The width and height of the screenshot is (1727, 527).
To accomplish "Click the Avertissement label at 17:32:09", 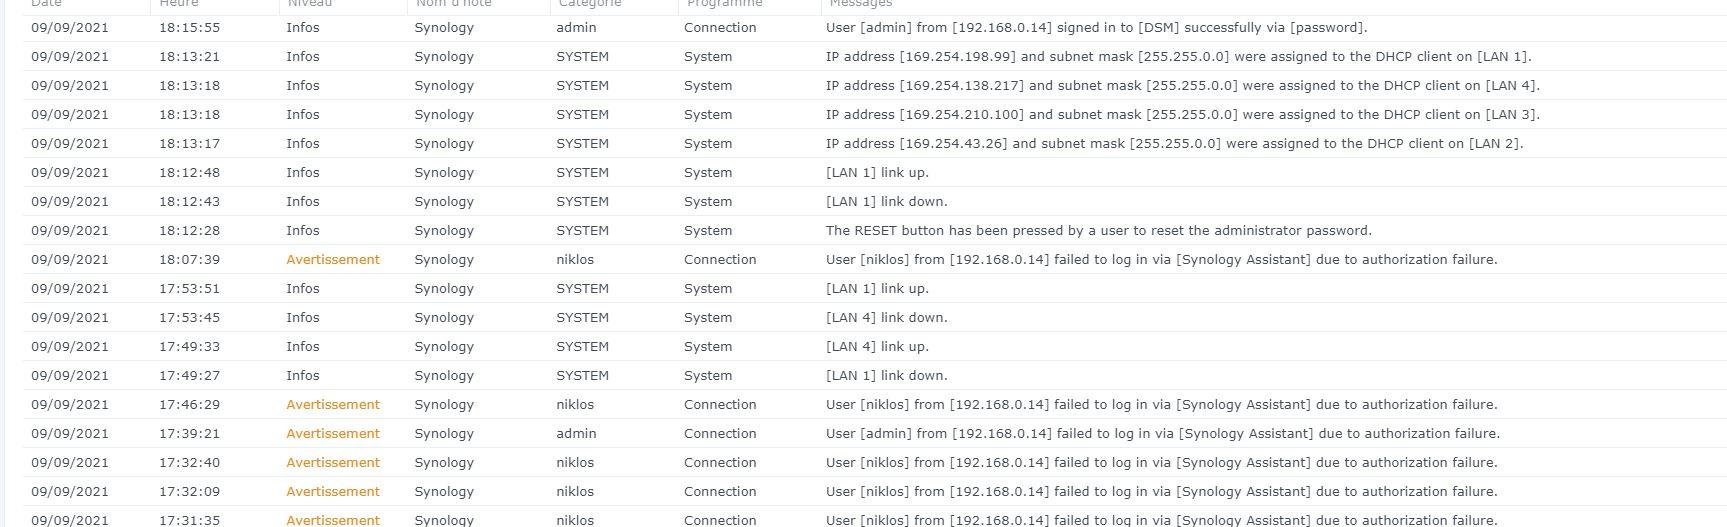I will click(x=332, y=492).
